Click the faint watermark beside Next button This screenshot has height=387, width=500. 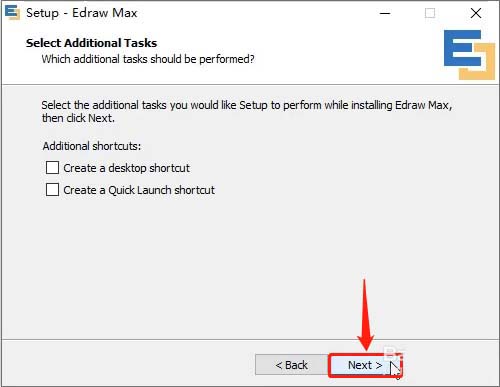pyautogui.click(x=393, y=353)
